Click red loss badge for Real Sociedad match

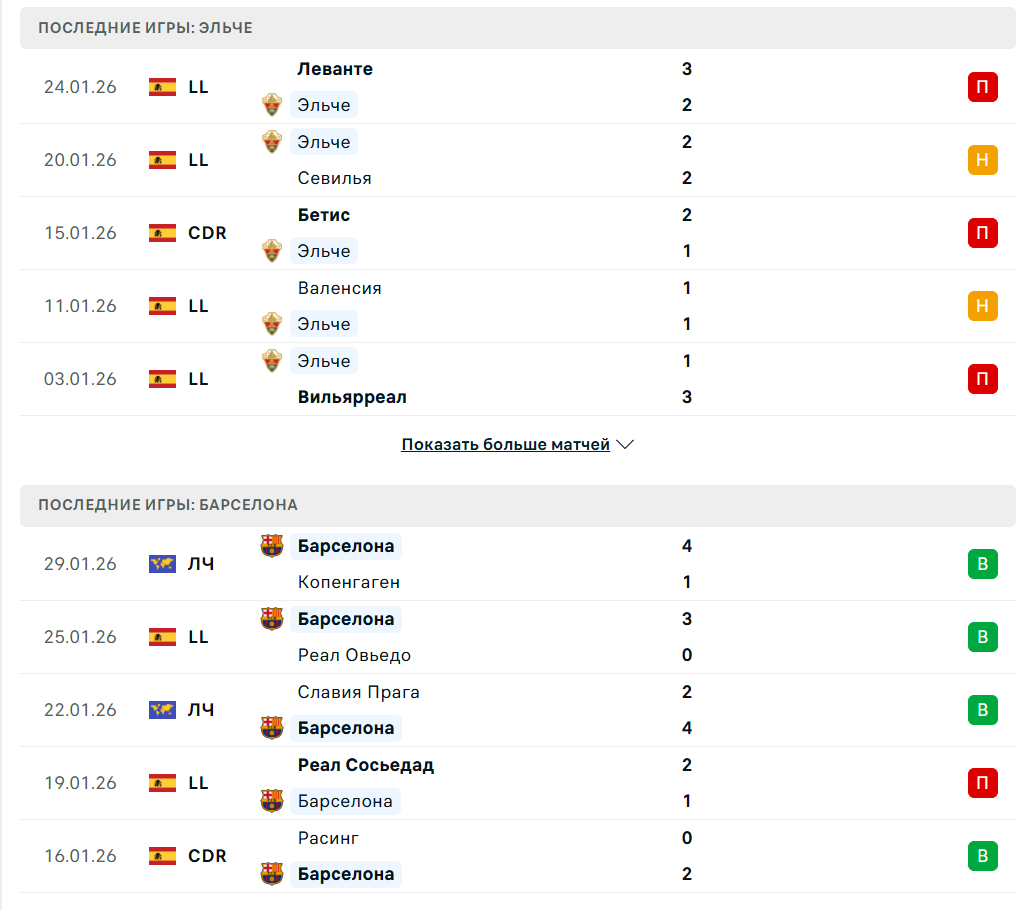[982, 783]
